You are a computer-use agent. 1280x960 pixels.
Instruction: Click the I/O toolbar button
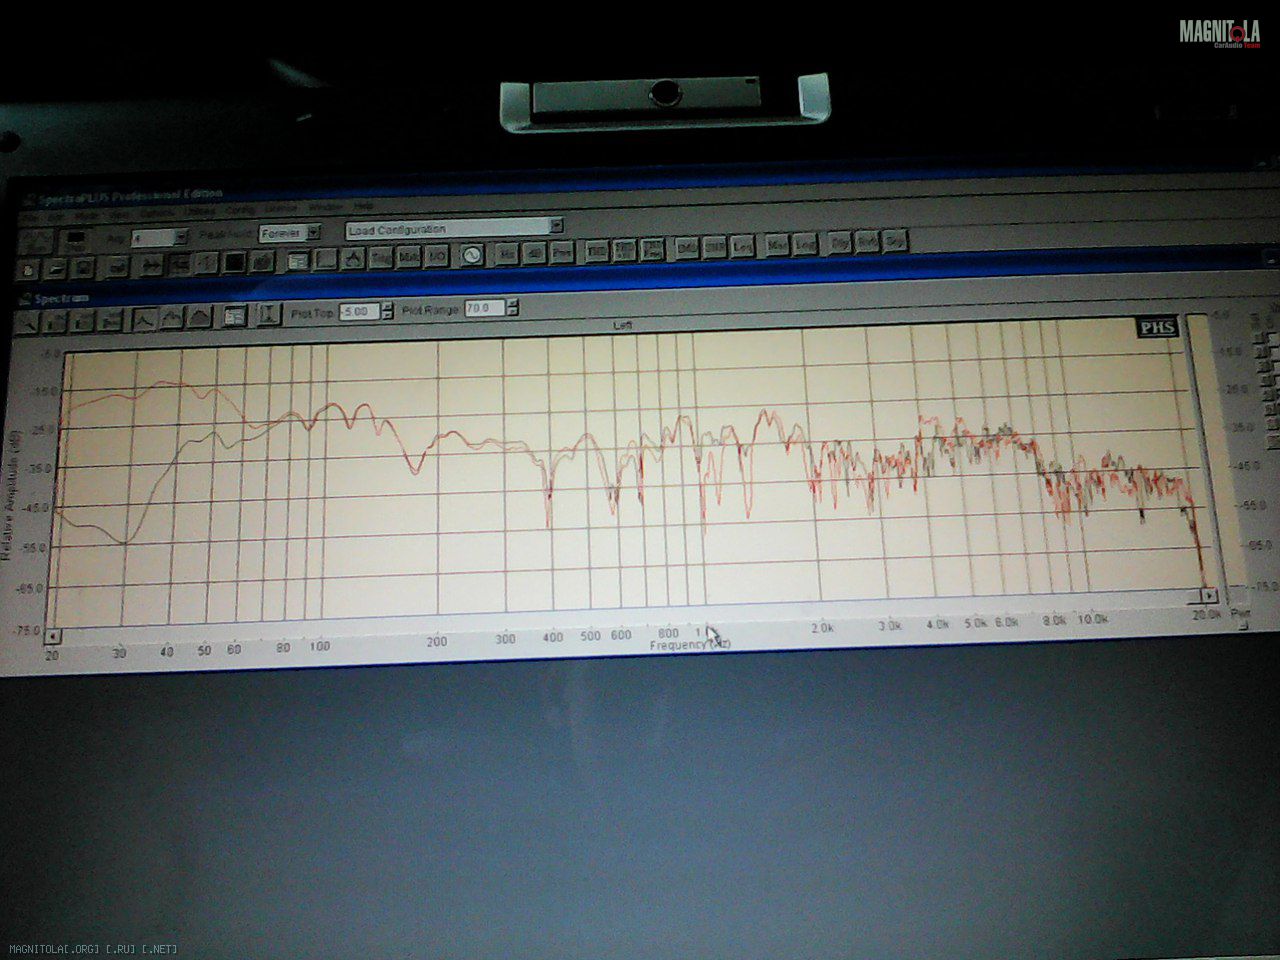coord(436,257)
